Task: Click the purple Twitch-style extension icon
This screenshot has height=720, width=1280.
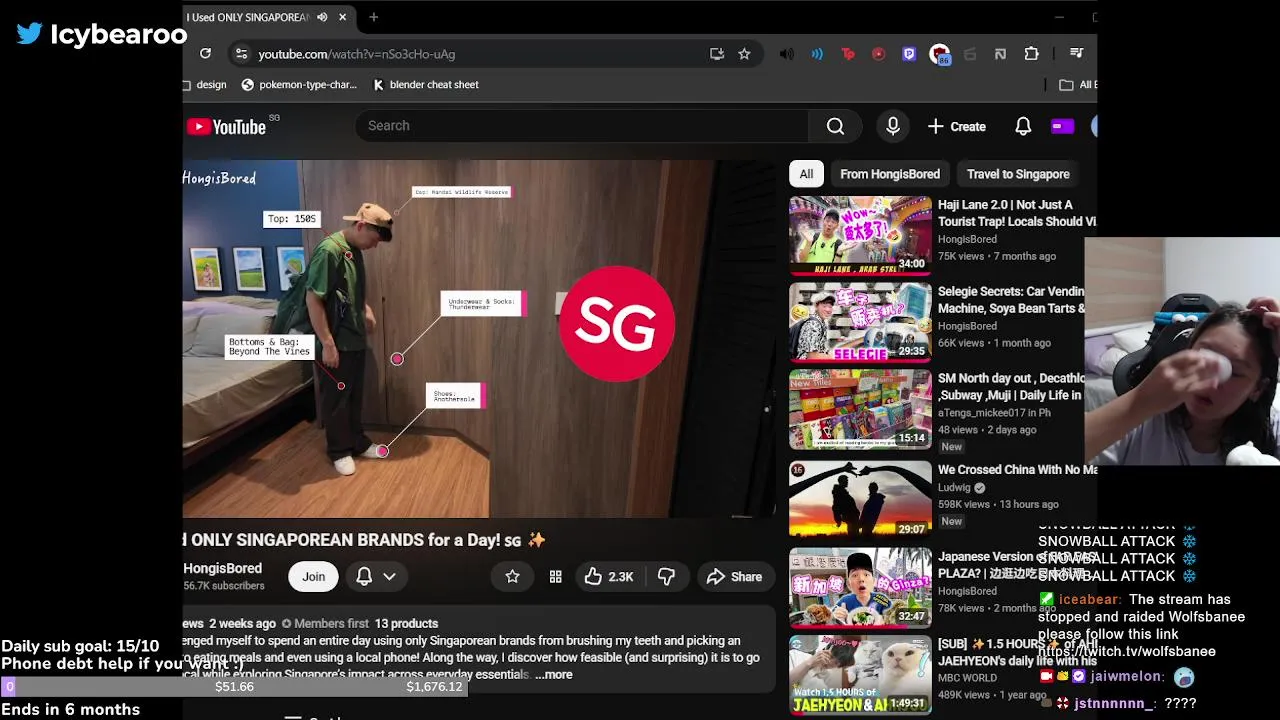Action: click(909, 54)
